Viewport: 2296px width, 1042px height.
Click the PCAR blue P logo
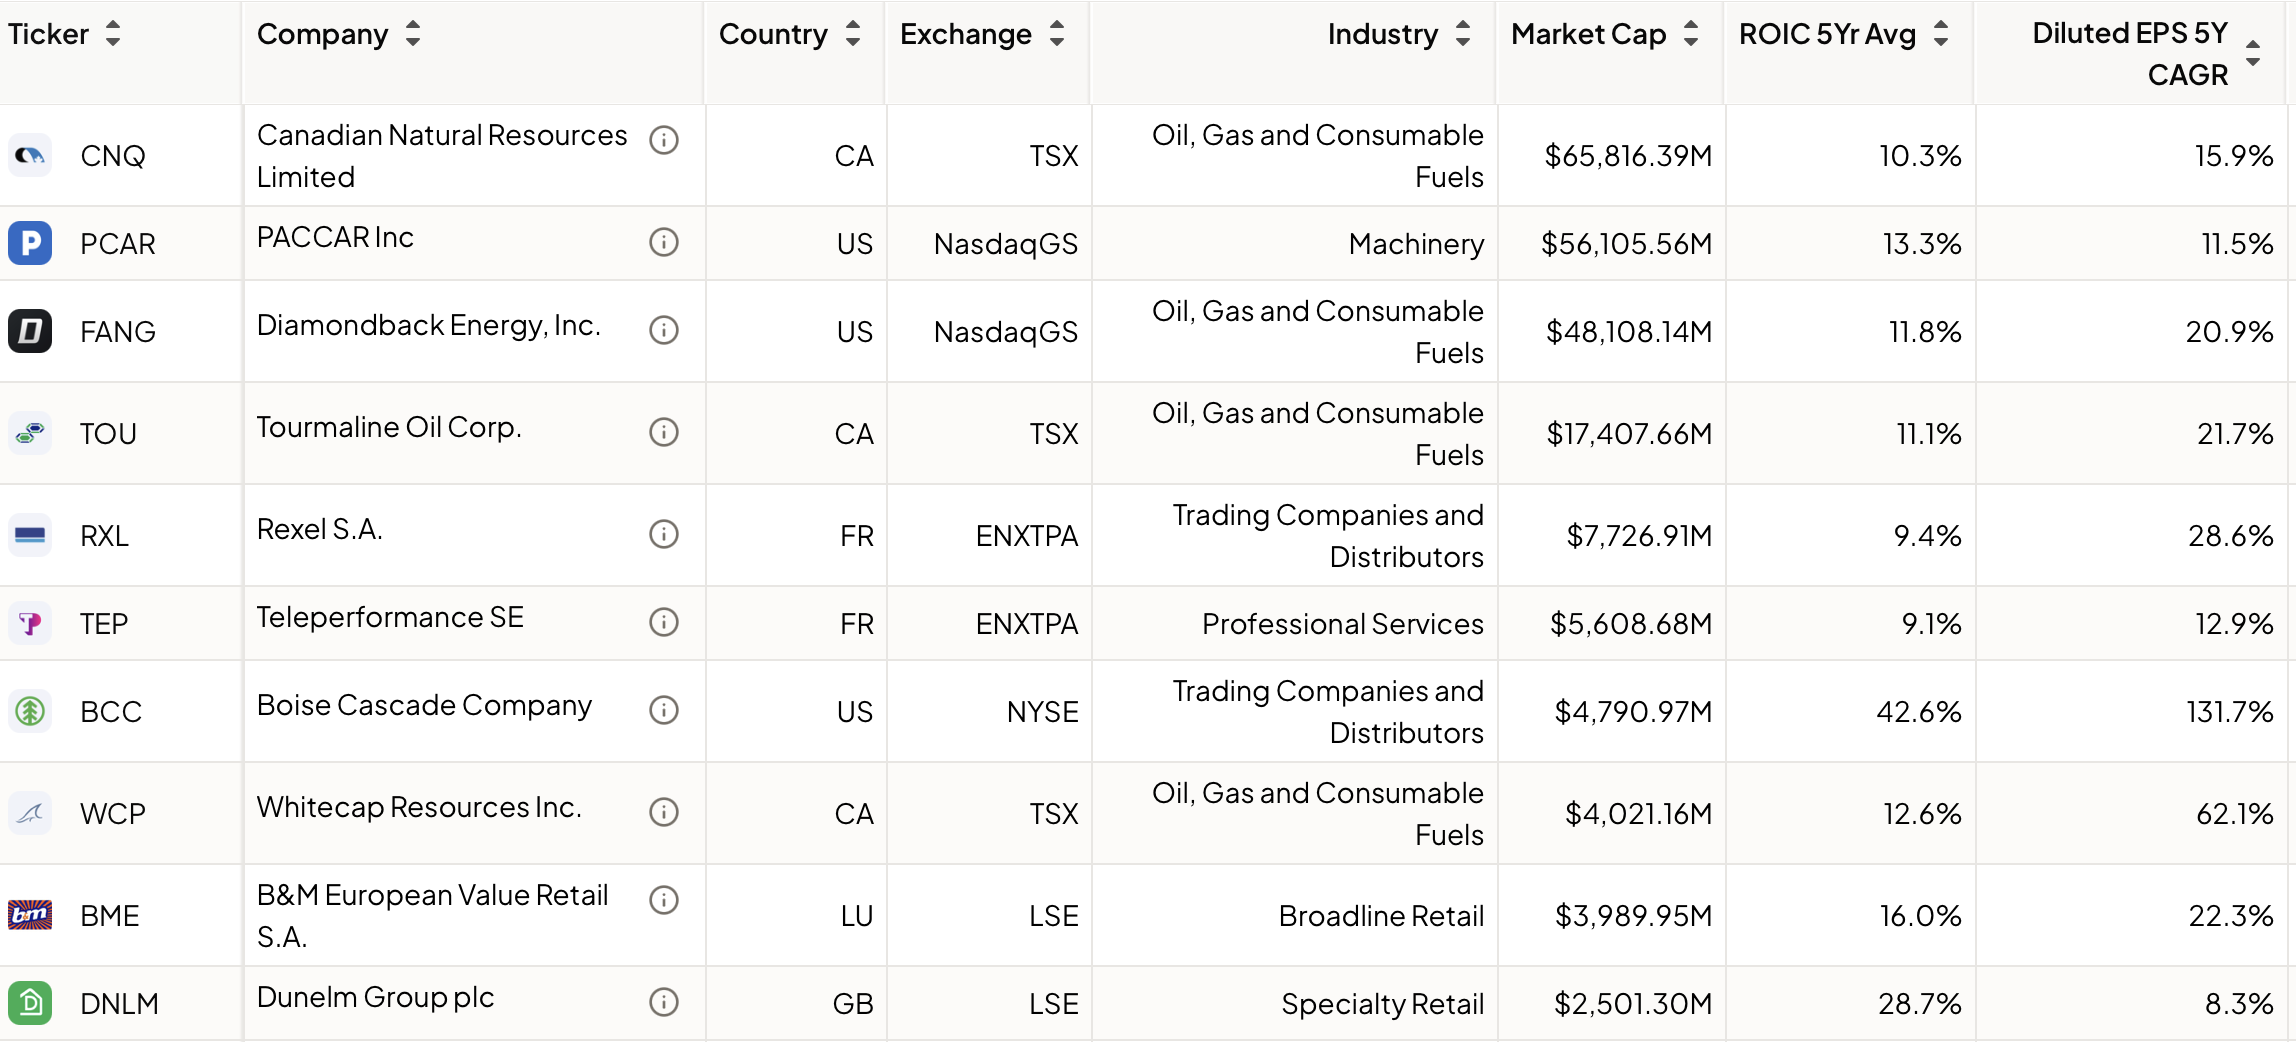click(30, 243)
